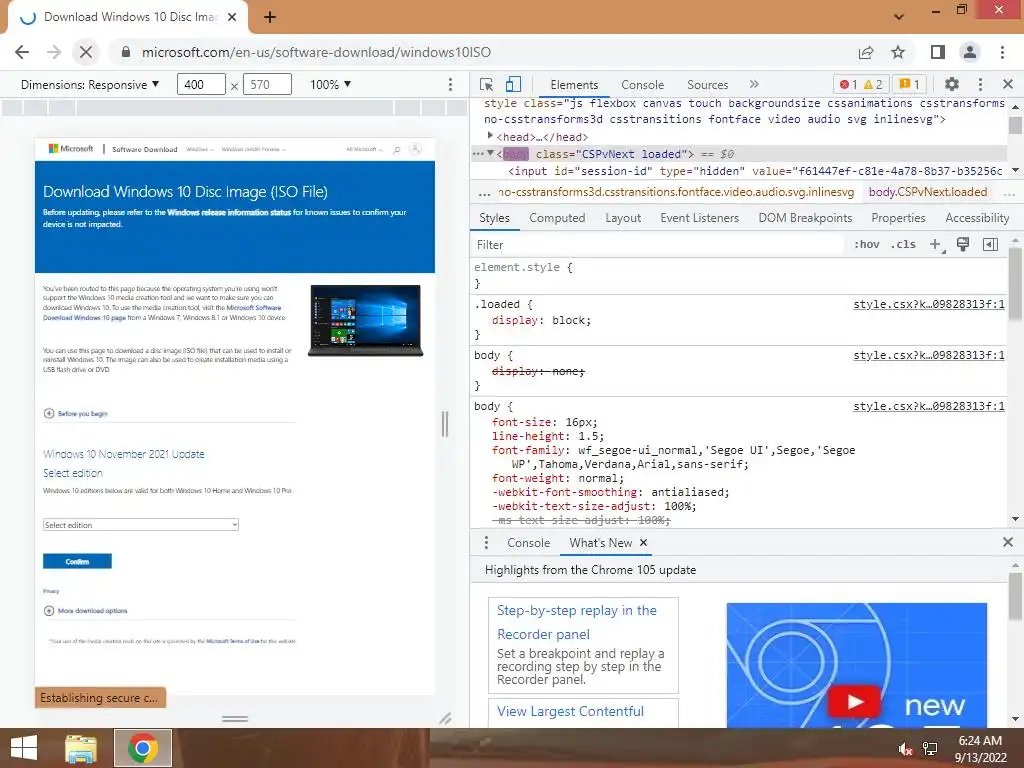
Task: Click the width field showing 400
Action: [201, 84]
